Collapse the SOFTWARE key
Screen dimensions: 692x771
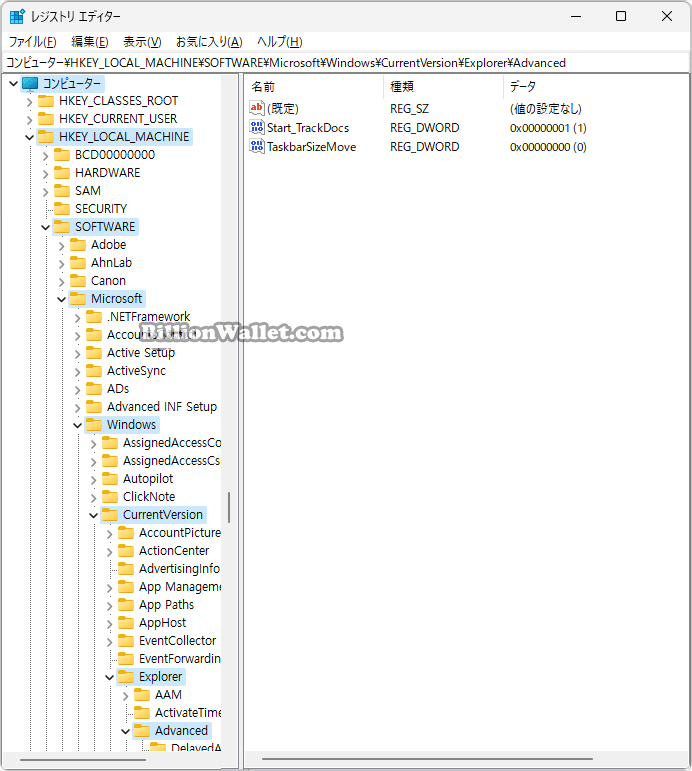tap(46, 227)
